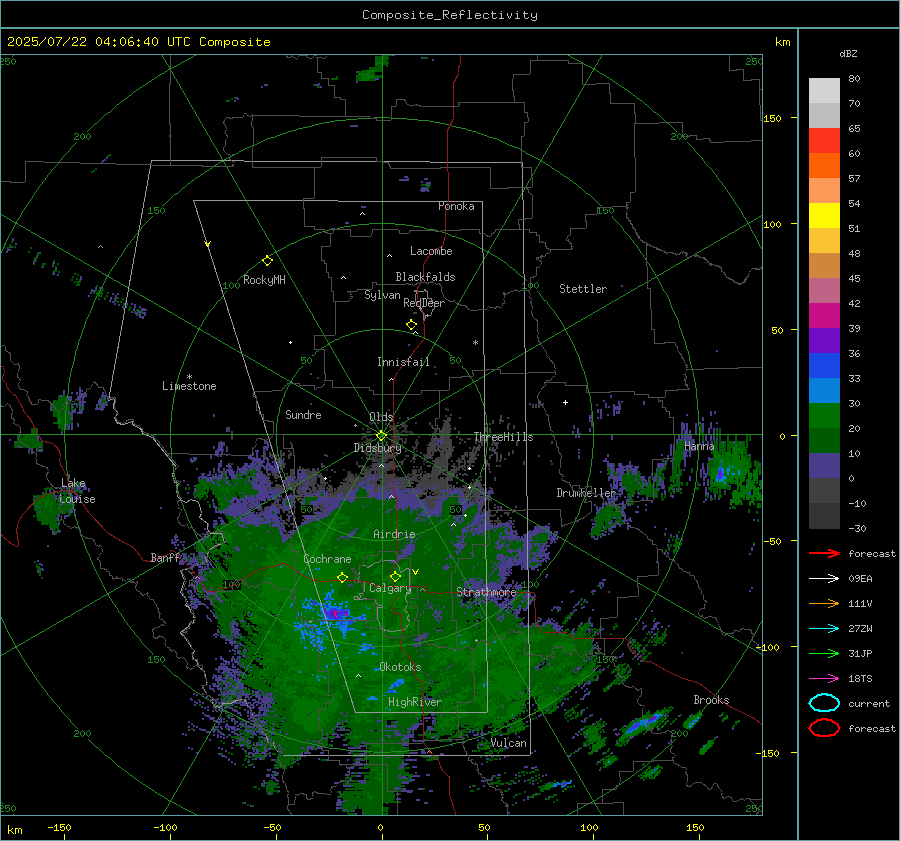The image size is (900, 841).
Task: Click the Banff label
Action: point(165,557)
